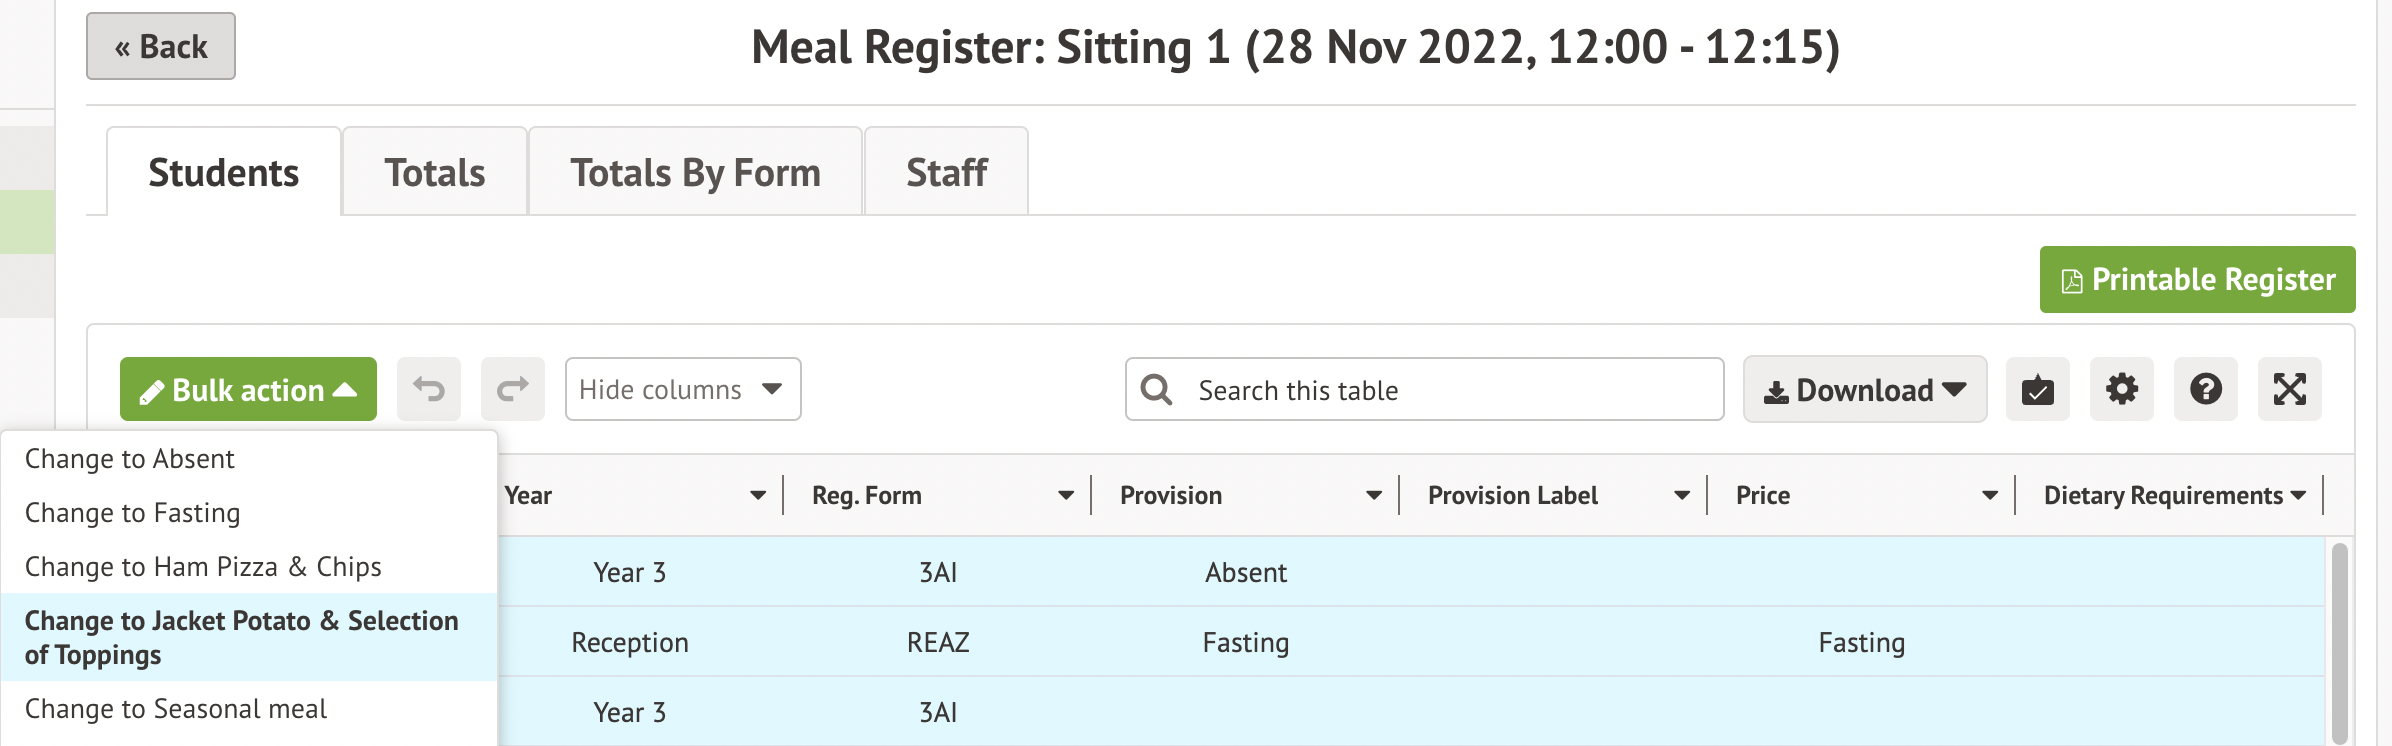2392x746 pixels.
Task: Open Dietary Requirements column menu
Action: [2298, 496]
